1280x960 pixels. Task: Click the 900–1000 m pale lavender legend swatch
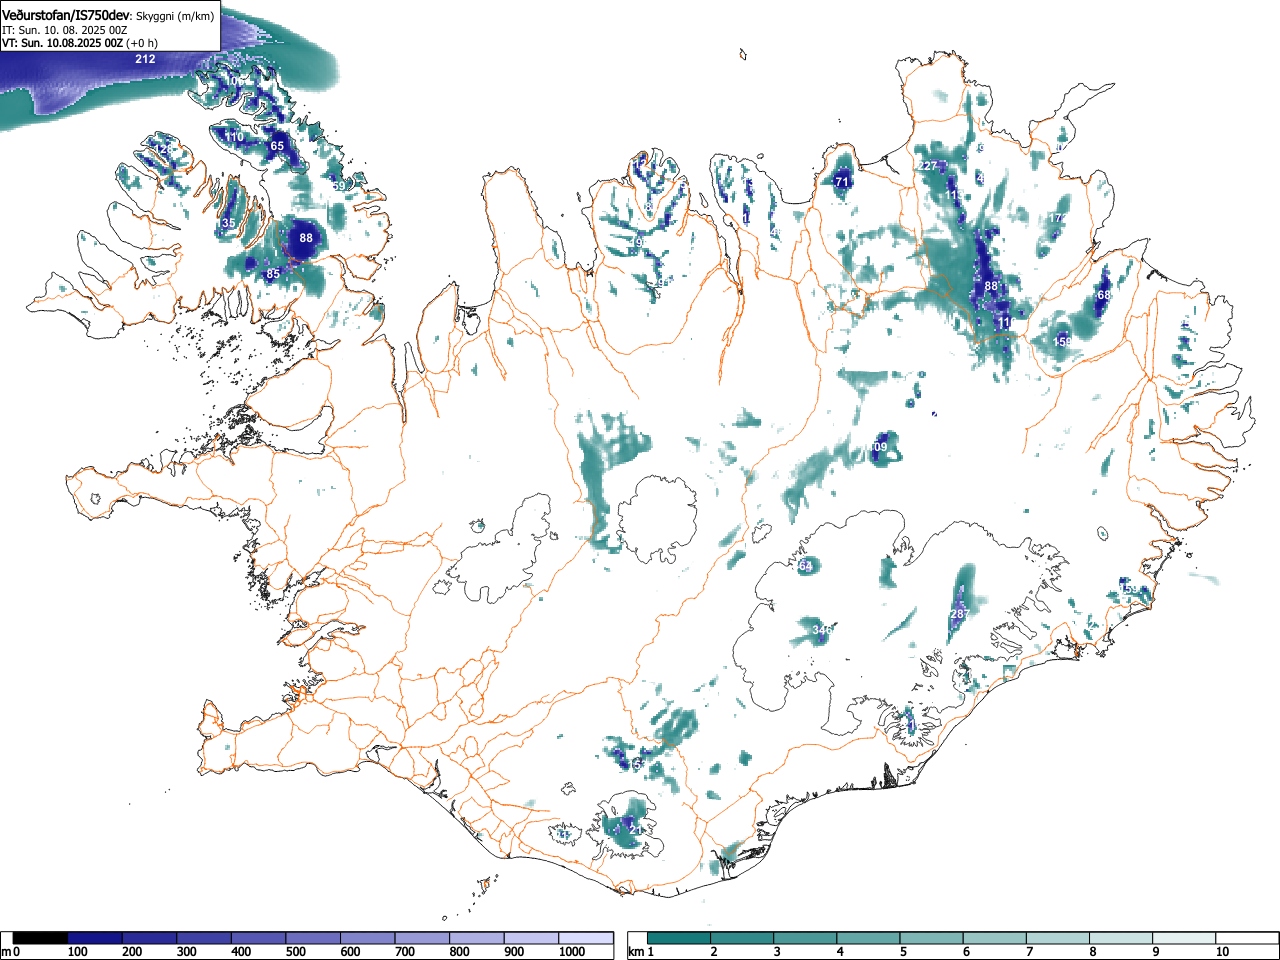[x=531, y=938]
